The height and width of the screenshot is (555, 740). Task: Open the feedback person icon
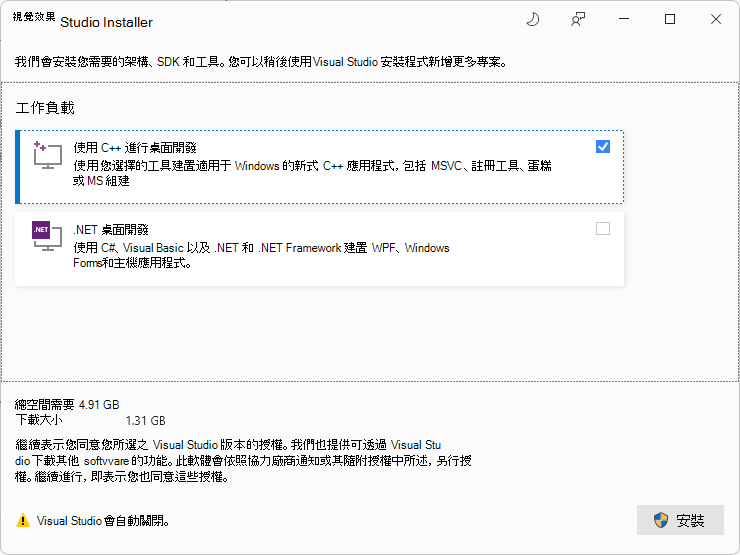[578, 19]
